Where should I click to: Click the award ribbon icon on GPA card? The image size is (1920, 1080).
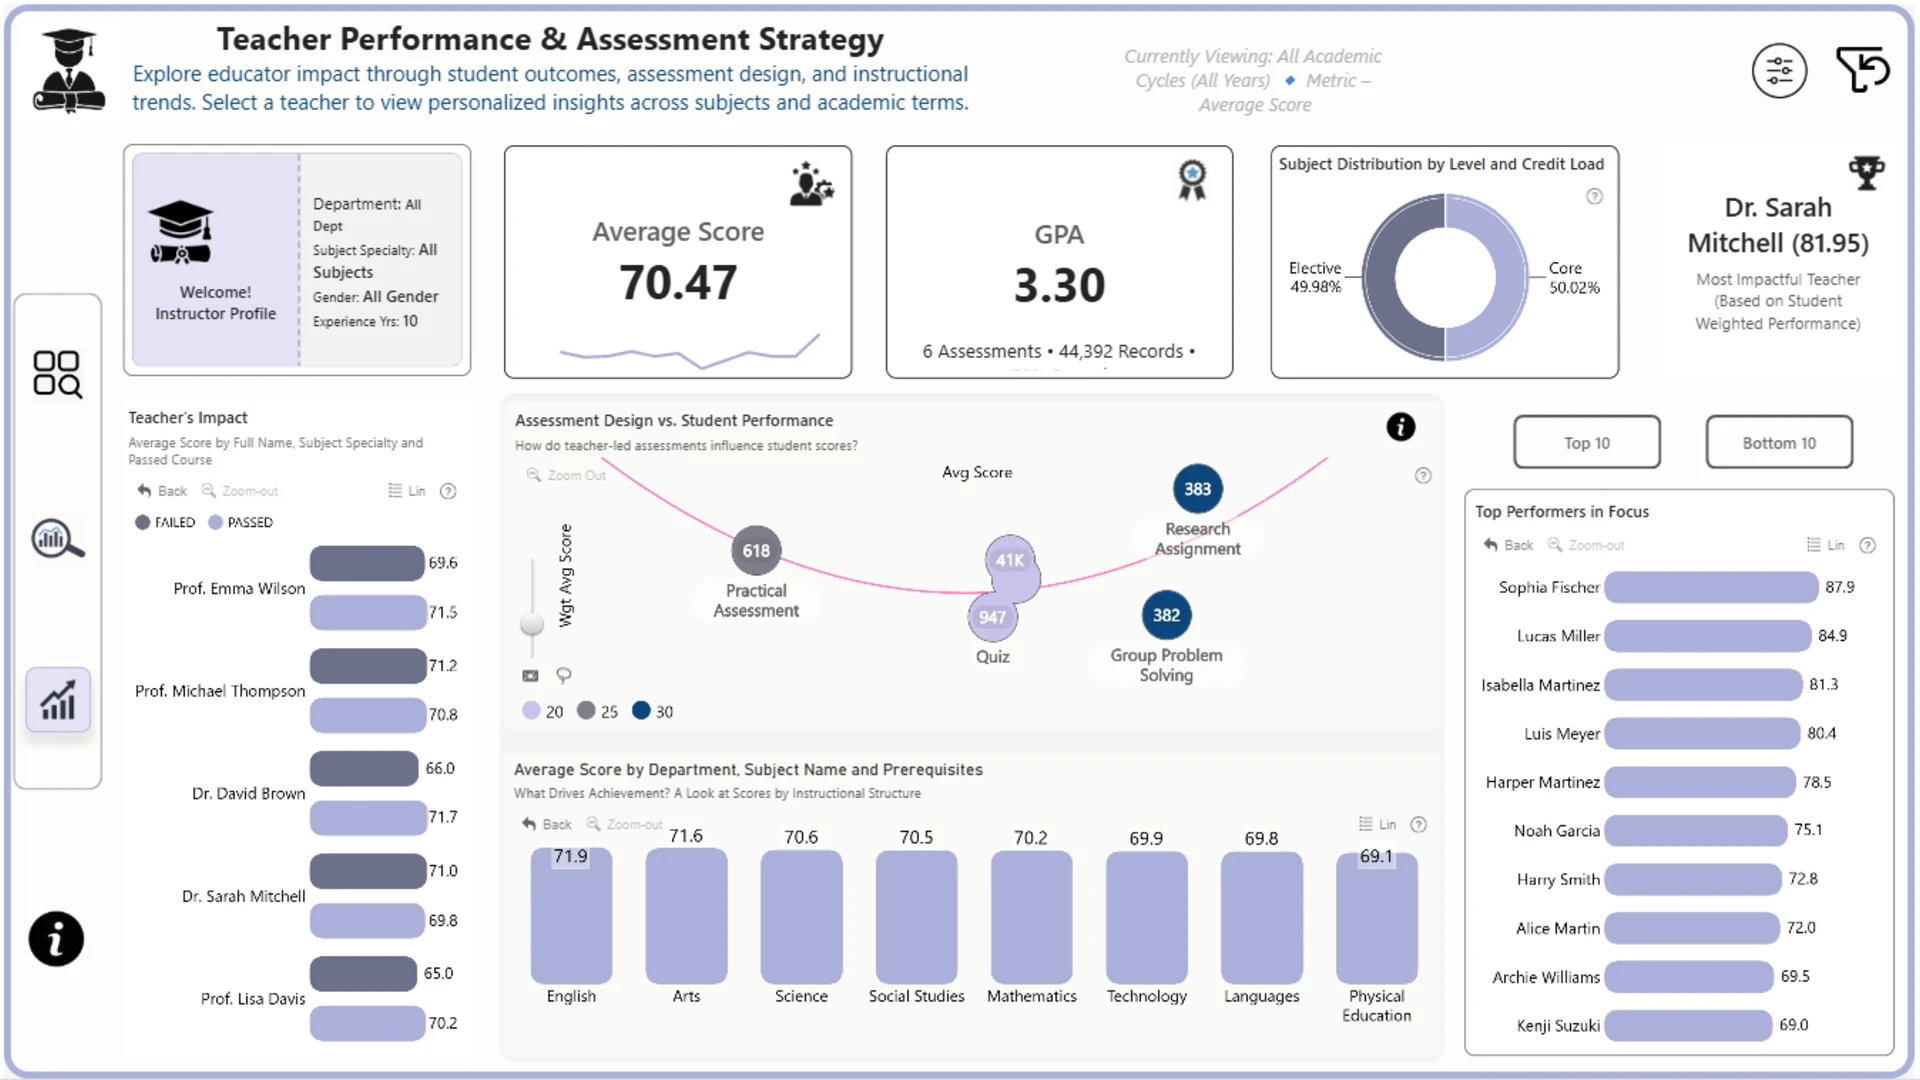(x=1192, y=180)
